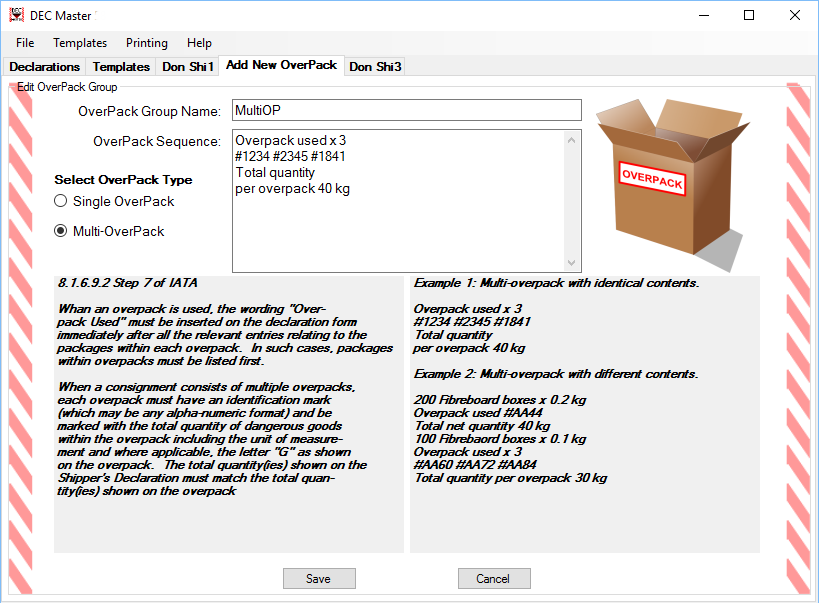The width and height of the screenshot is (819, 603).
Task: Switch to the Don Shi3 tab
Action: pos(375,67)
